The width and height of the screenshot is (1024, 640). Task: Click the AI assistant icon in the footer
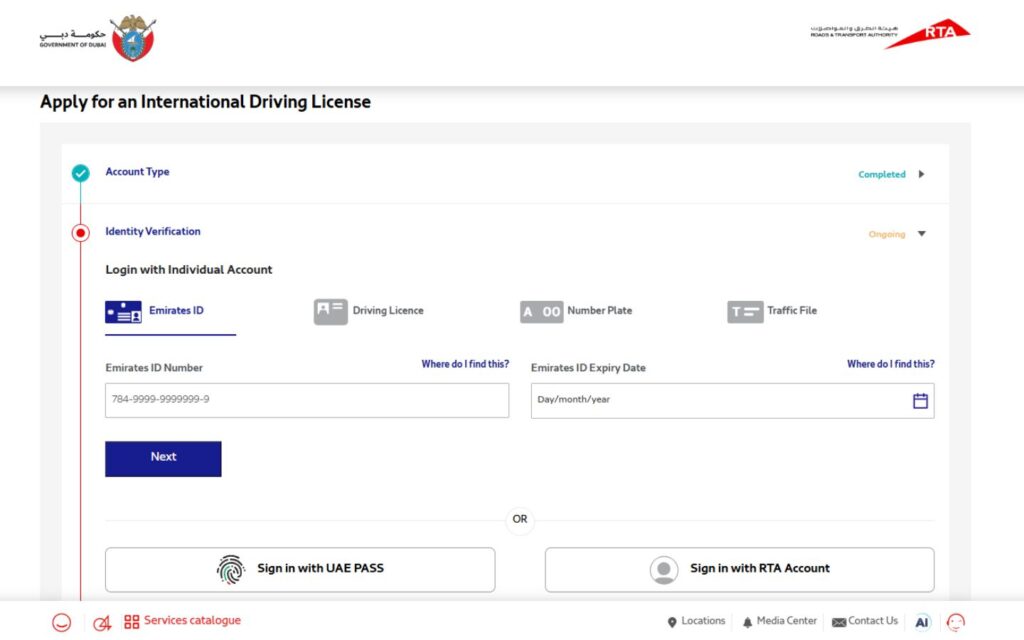click(922, 621)
